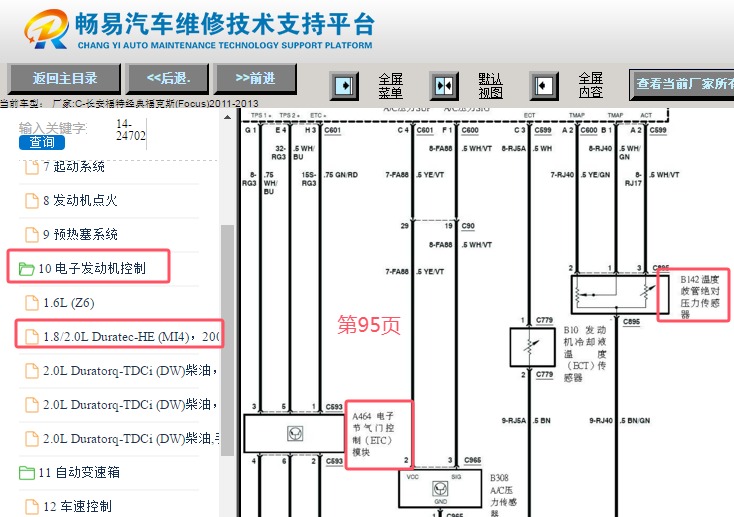
Task: Click document icon beside 7 起动系统
Action: point(31,167)
